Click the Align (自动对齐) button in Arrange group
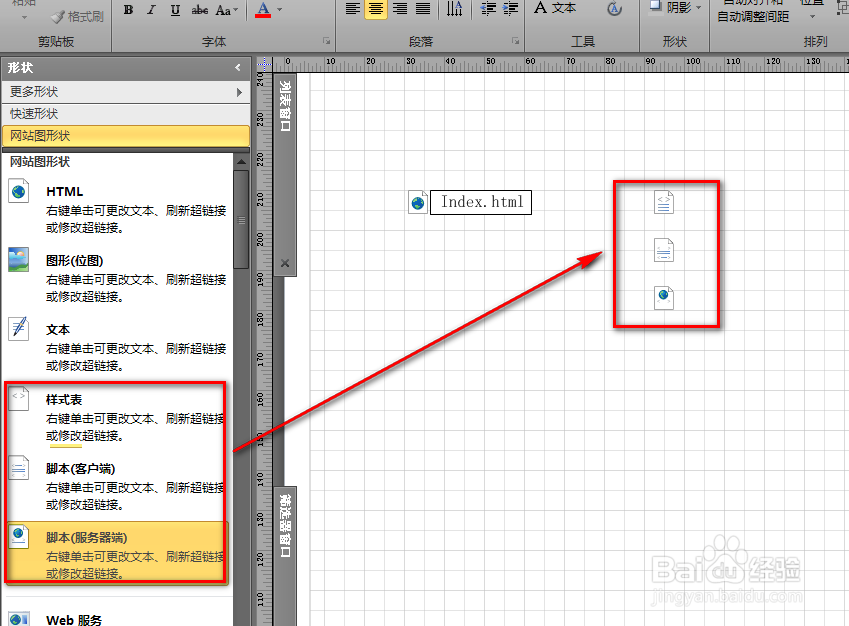This screenshot has width=849, height=626. [753, 3]
